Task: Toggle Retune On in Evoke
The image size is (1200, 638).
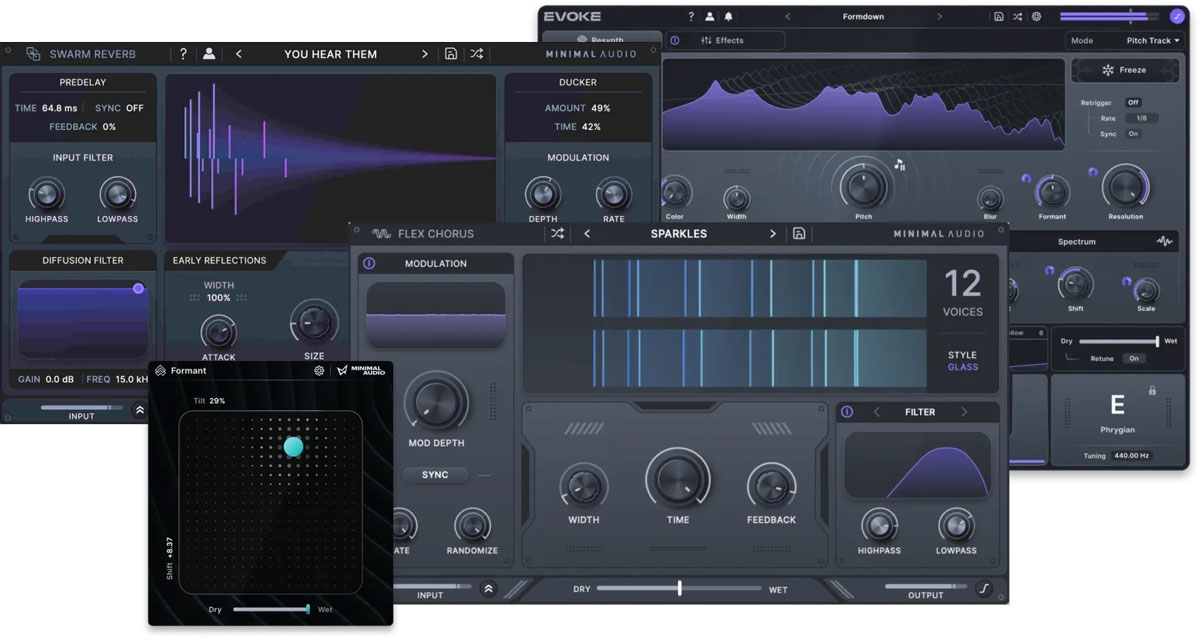Action: tap(1133, 358)
